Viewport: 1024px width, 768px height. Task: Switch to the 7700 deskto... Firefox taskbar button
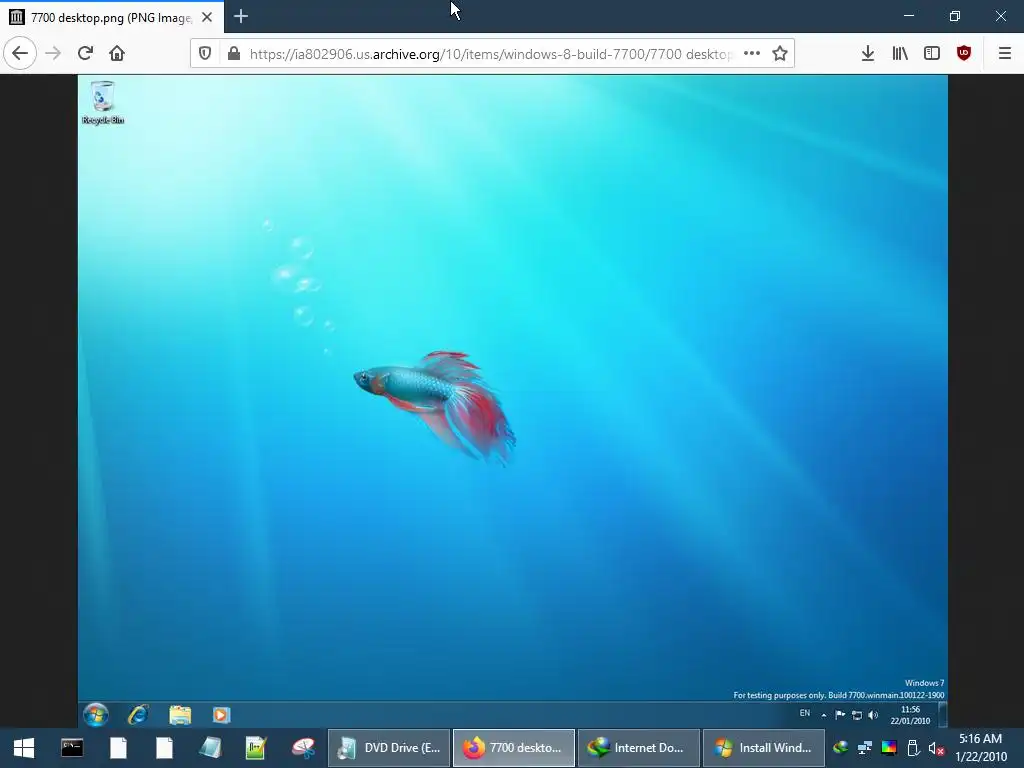[514, 748]
